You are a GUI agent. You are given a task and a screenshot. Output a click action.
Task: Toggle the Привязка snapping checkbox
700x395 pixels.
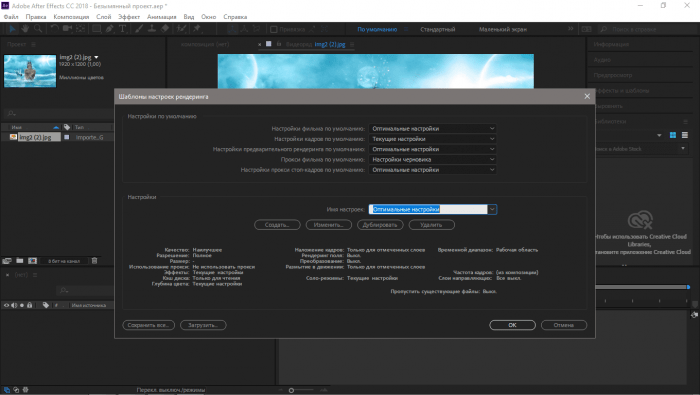point(274,29)
